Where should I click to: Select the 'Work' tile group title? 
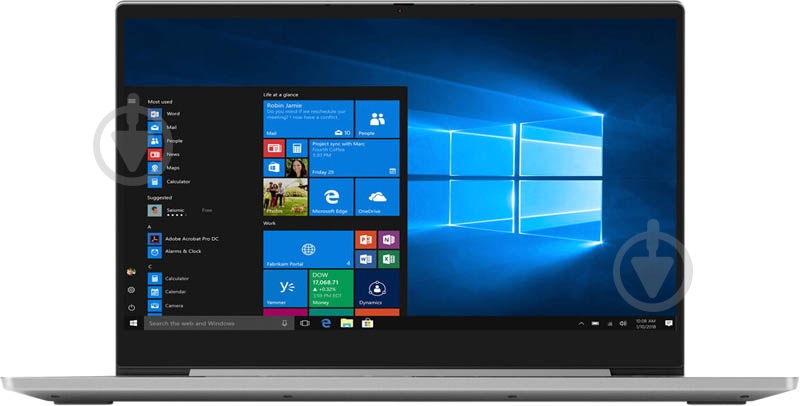pos(269,223)
